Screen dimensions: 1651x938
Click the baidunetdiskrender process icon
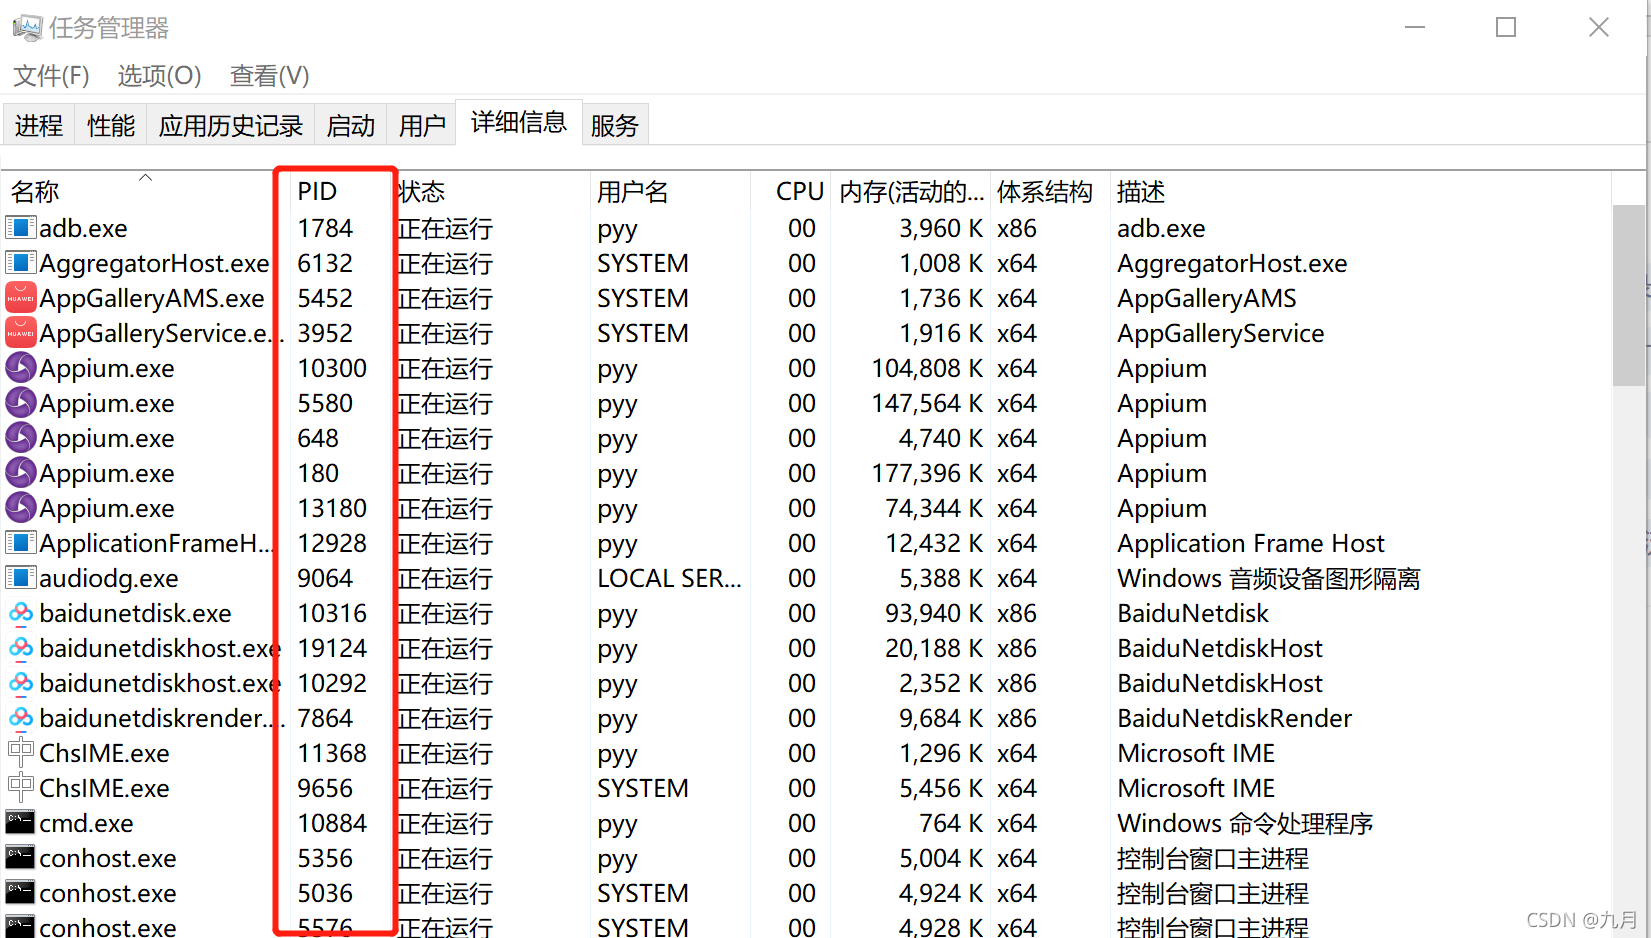click(21, 718)
